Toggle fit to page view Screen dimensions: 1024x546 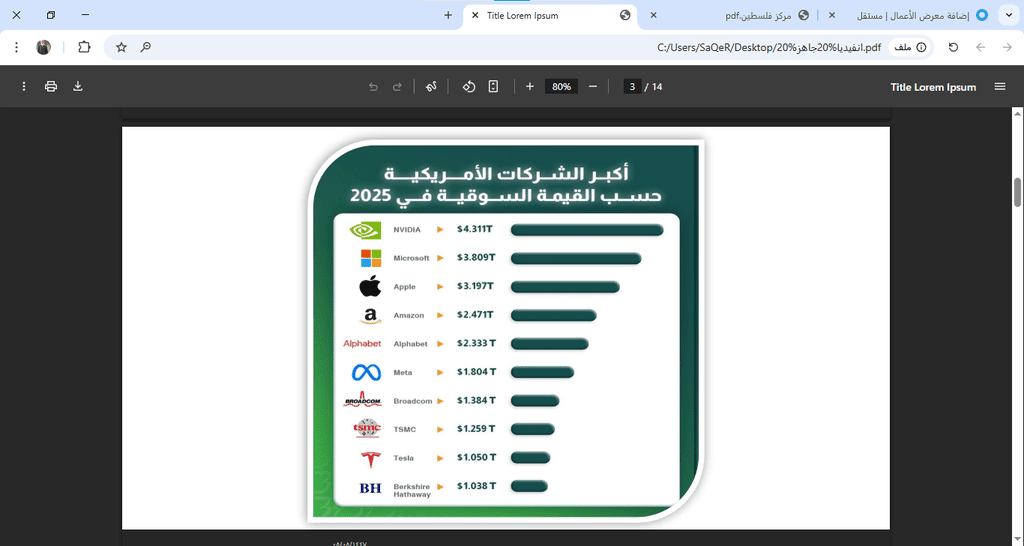click(x=493, y=86)
